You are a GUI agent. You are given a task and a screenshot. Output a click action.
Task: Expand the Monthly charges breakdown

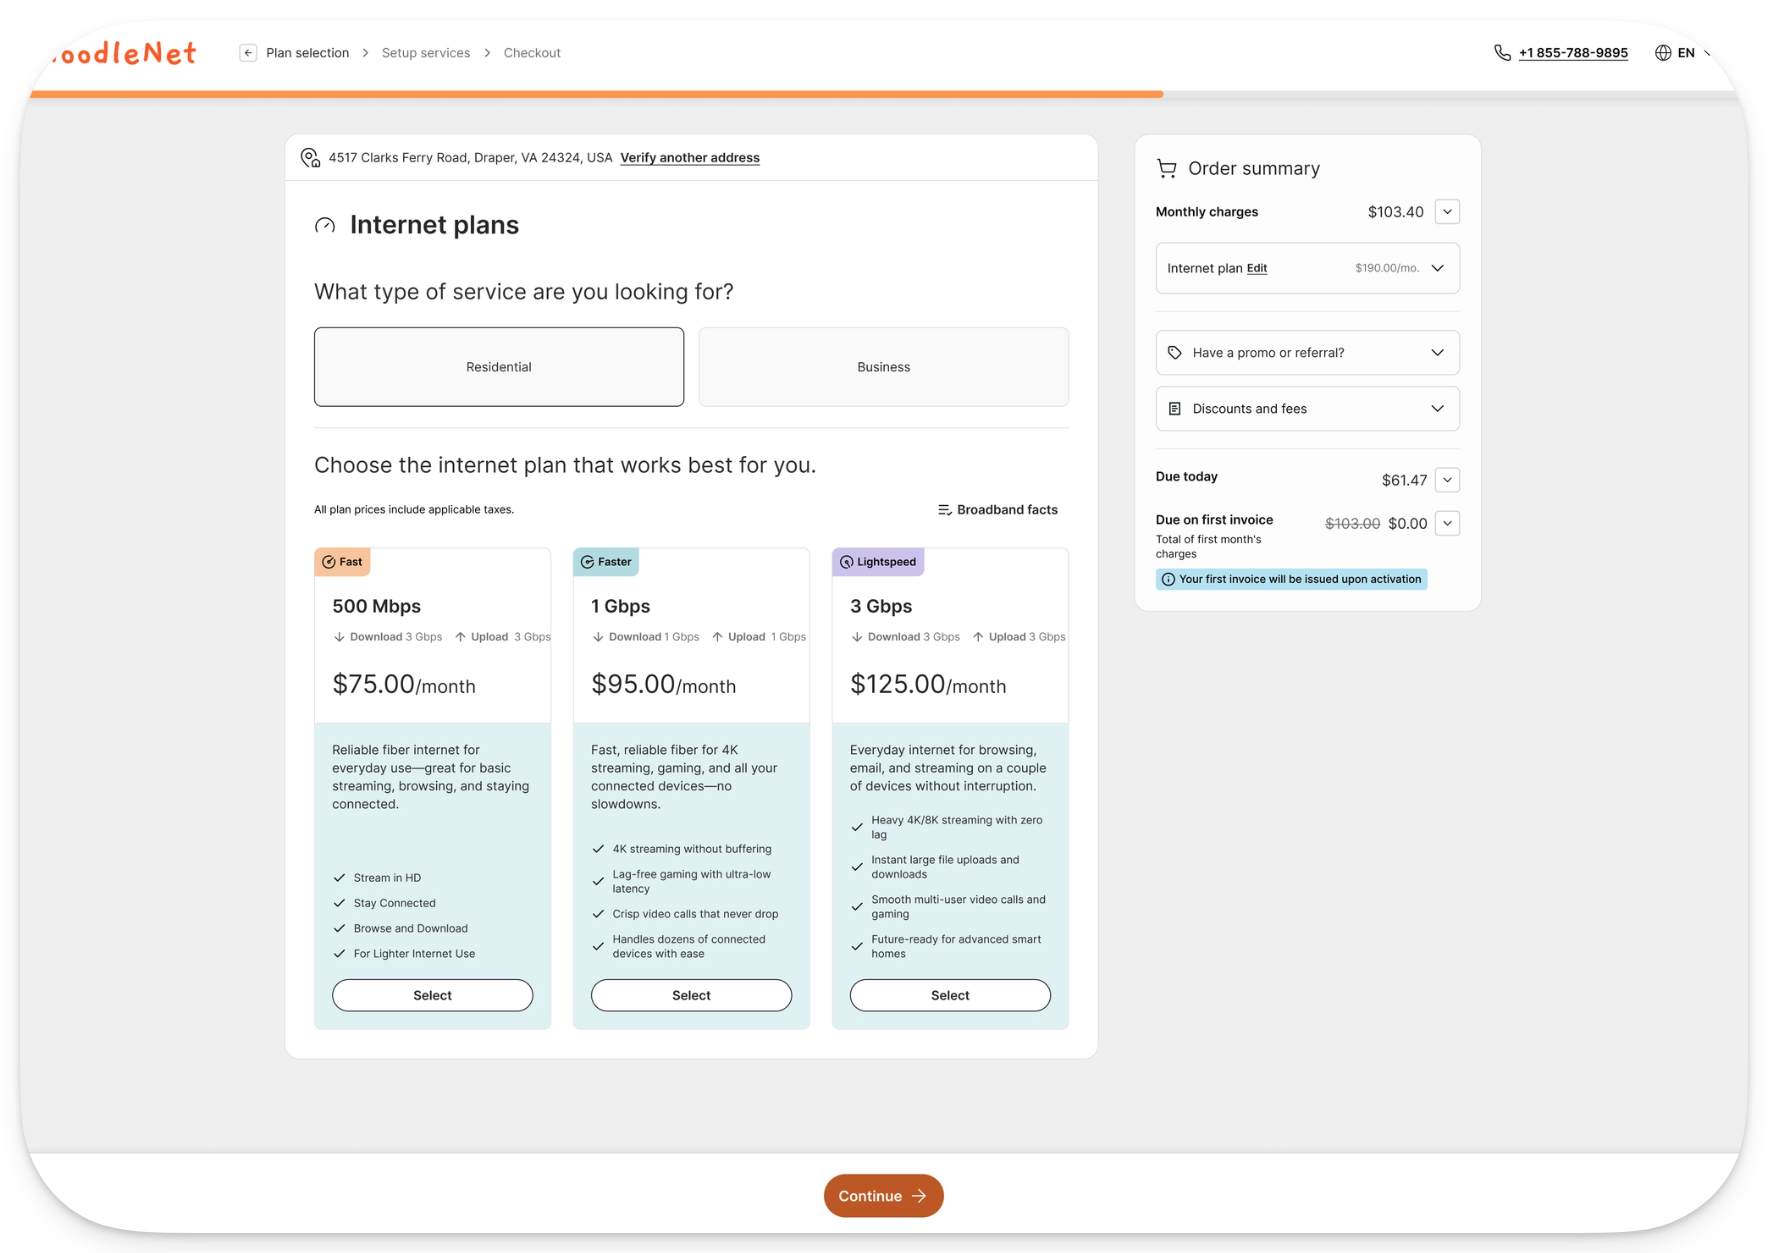(1447, 212)
